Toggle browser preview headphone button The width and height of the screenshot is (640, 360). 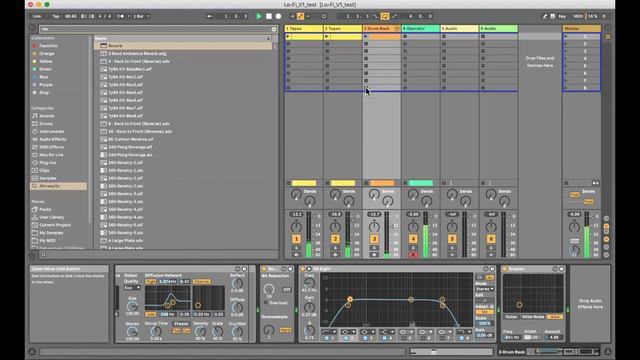(x=43, y=254)
